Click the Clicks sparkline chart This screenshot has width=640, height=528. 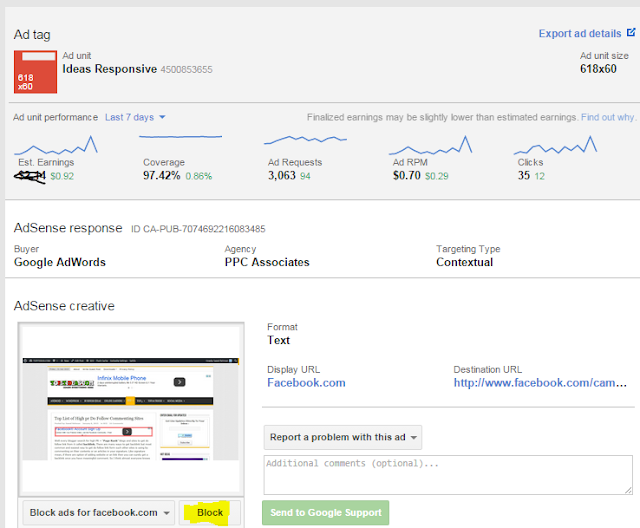tap(556, 145)
